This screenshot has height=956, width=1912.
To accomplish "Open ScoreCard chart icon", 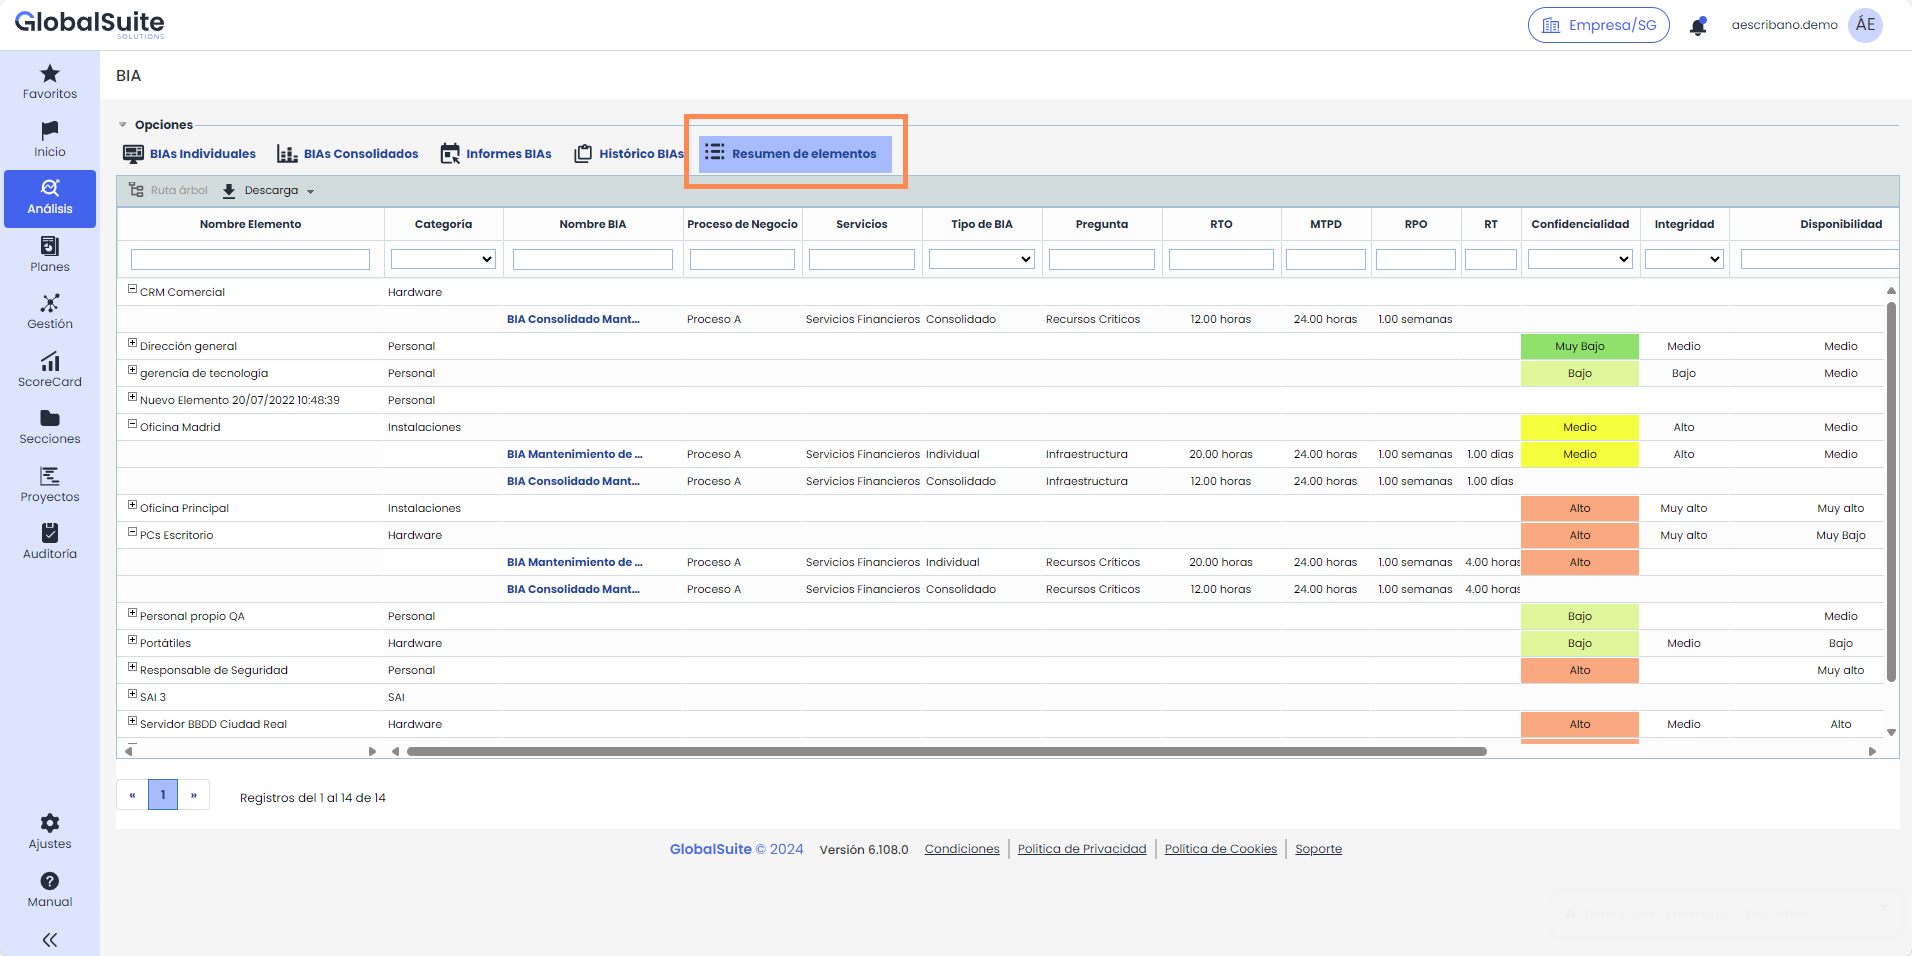I will pos(50,361).
